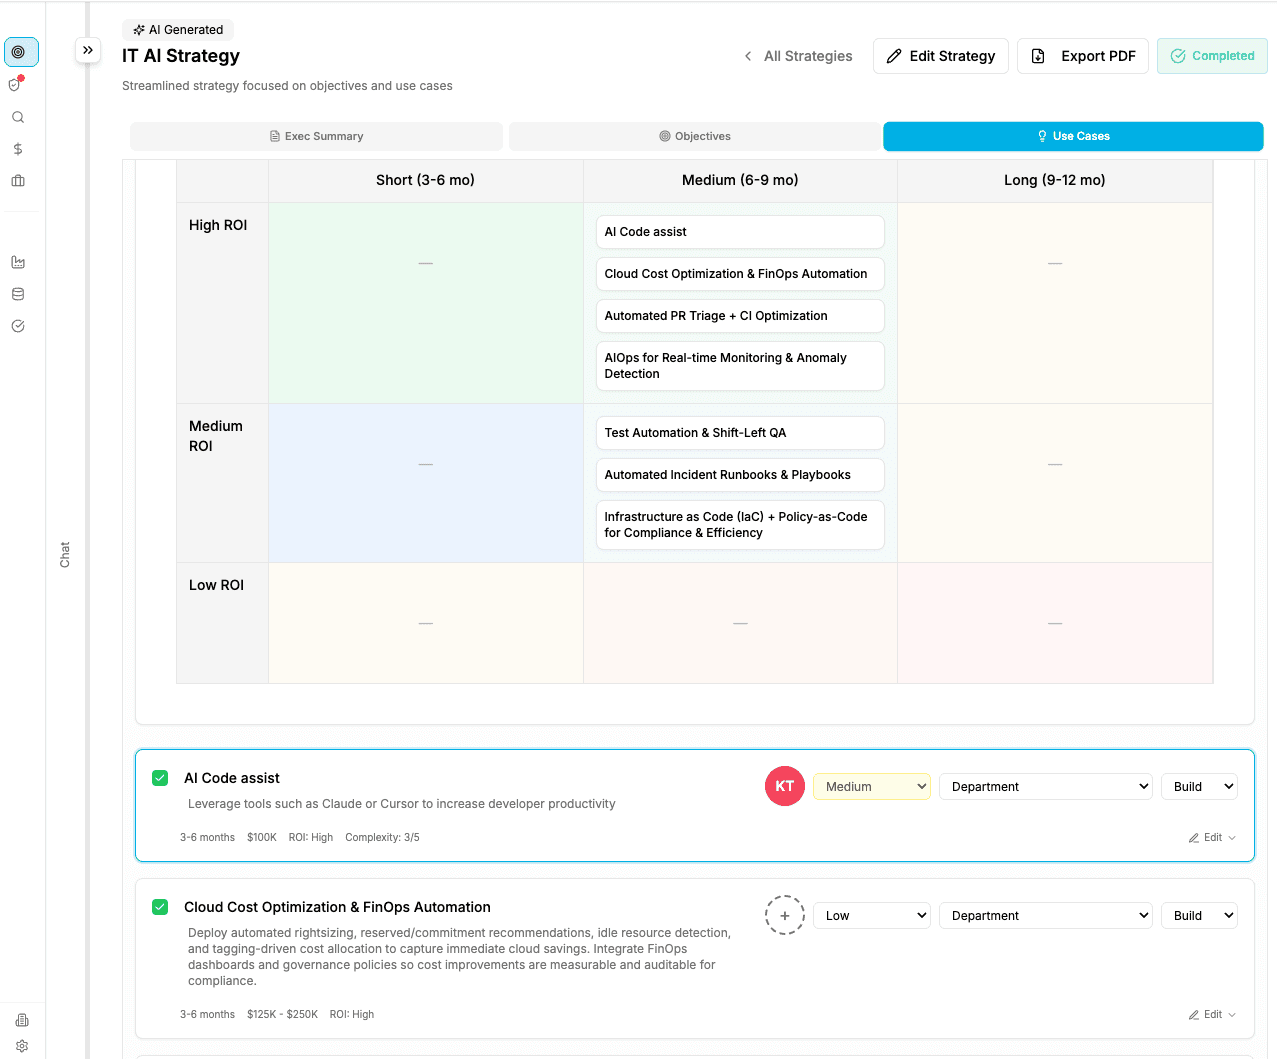This screenshot has width=1277, height=1059.
Task: Open the database icon in sidebar
Action: point(18,294)
